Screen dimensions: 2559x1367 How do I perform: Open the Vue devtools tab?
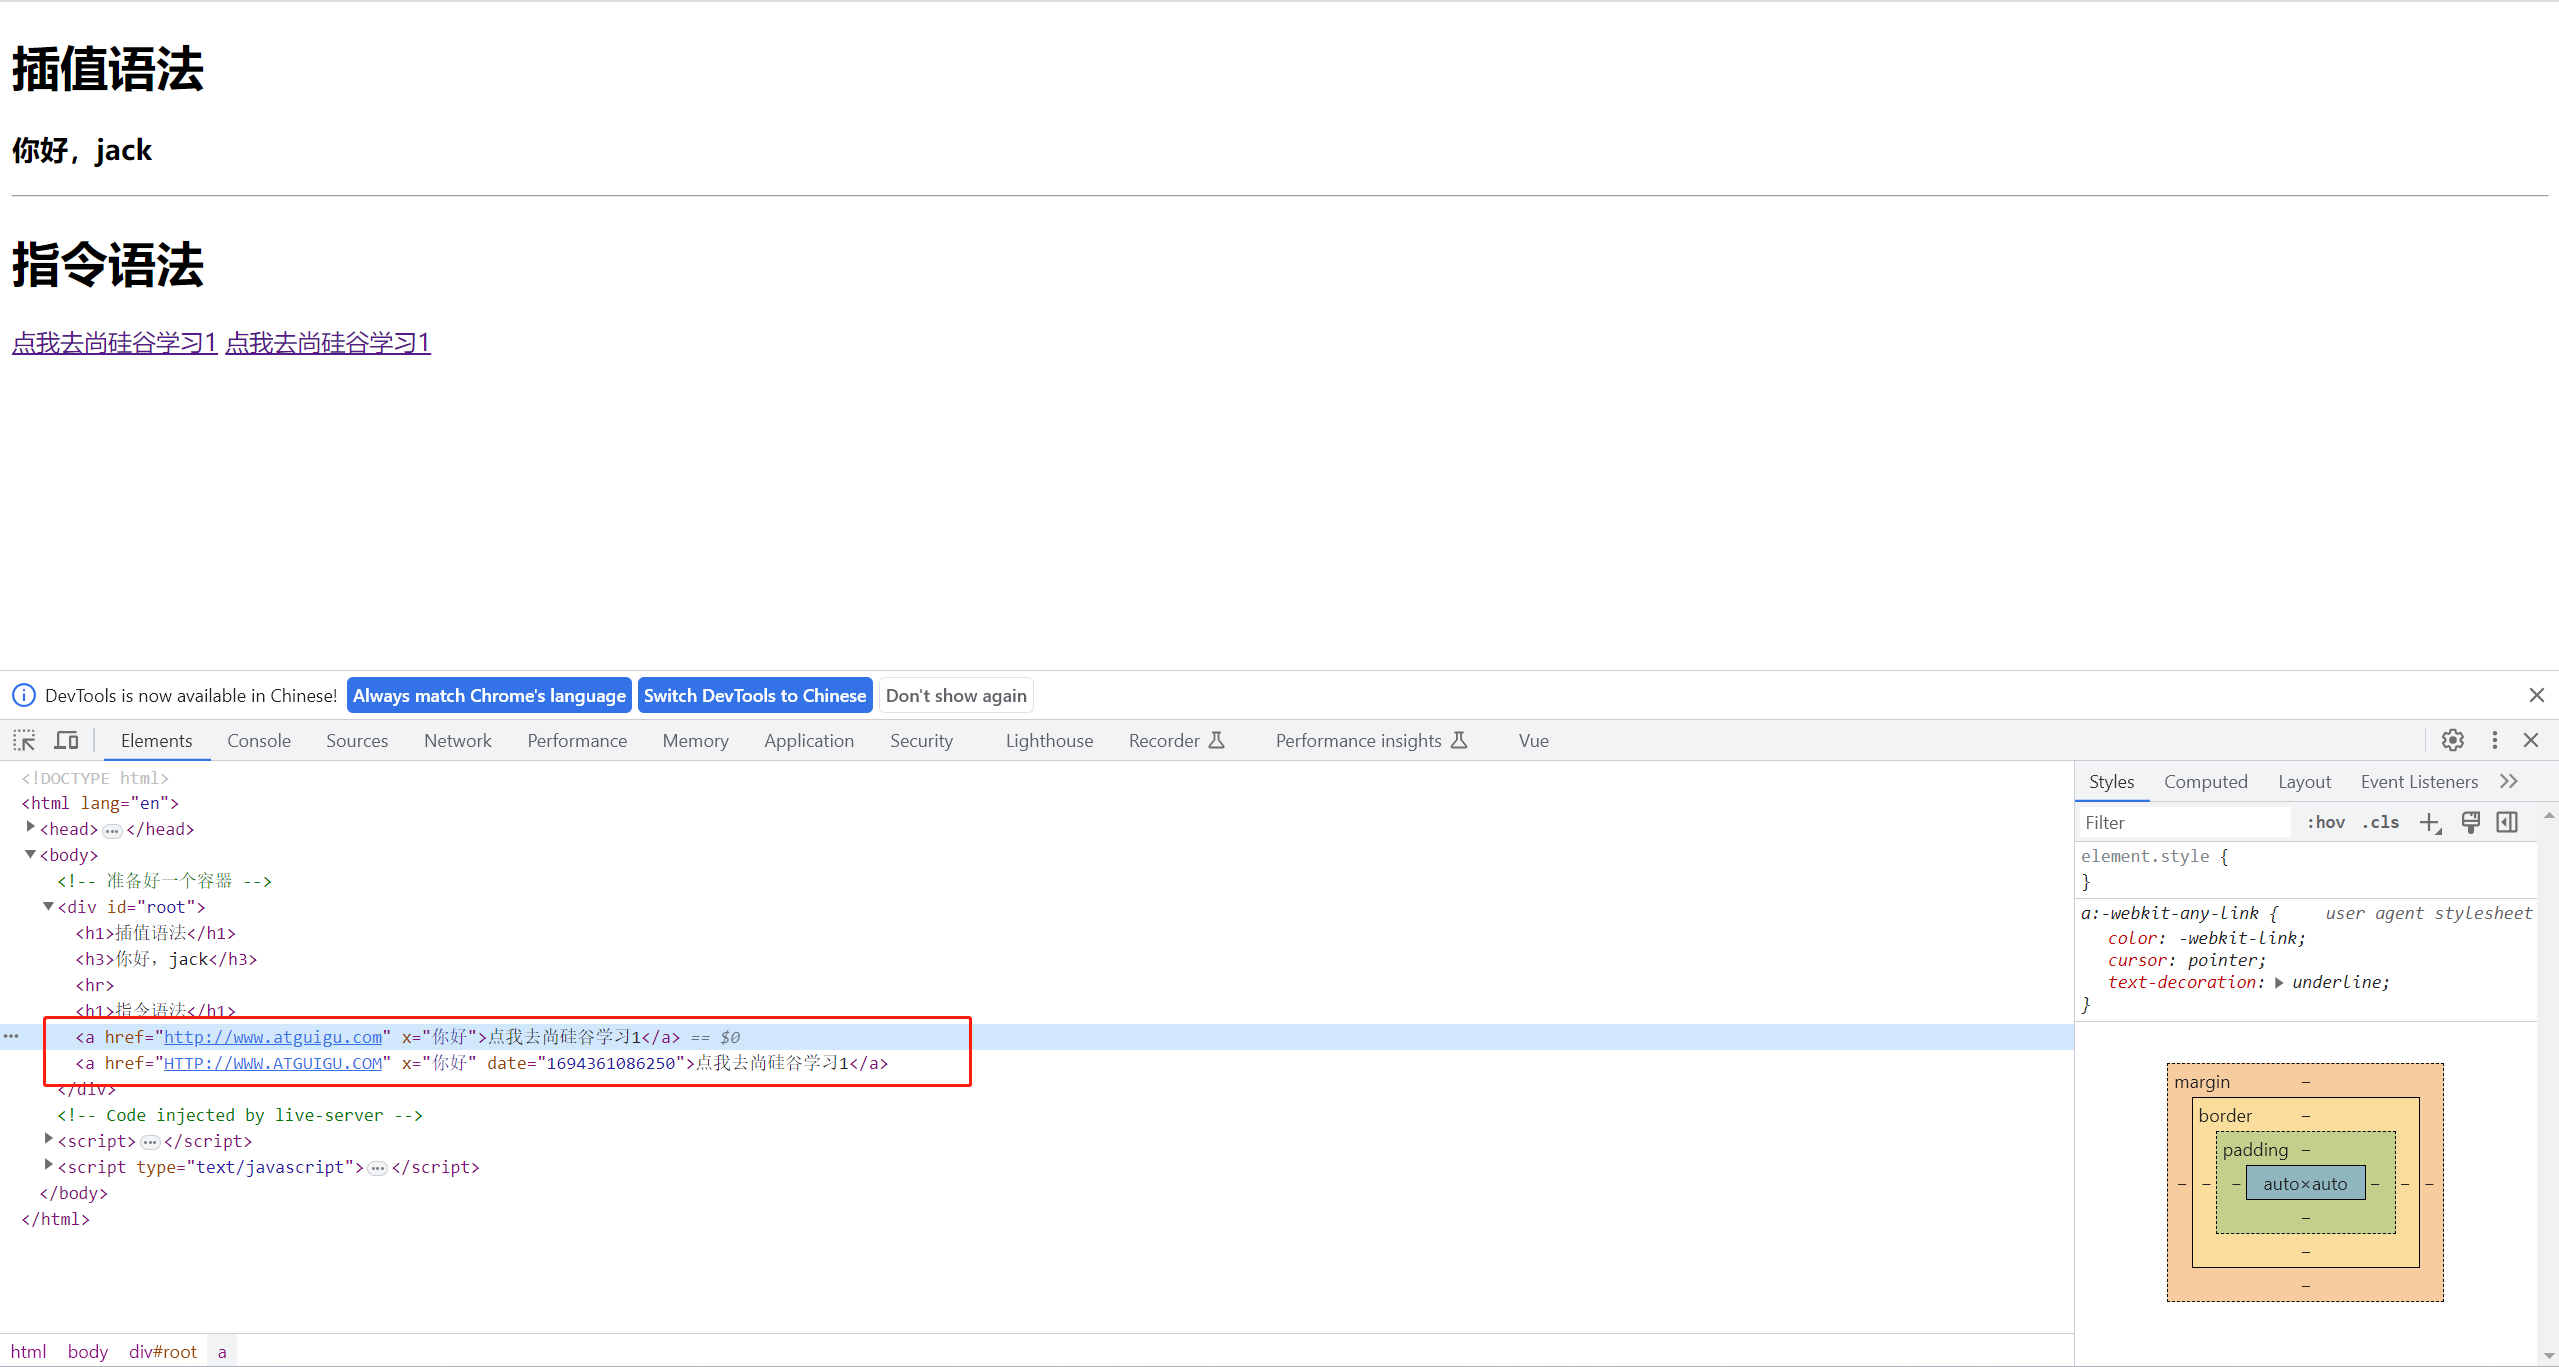(x=1533, y=740)
